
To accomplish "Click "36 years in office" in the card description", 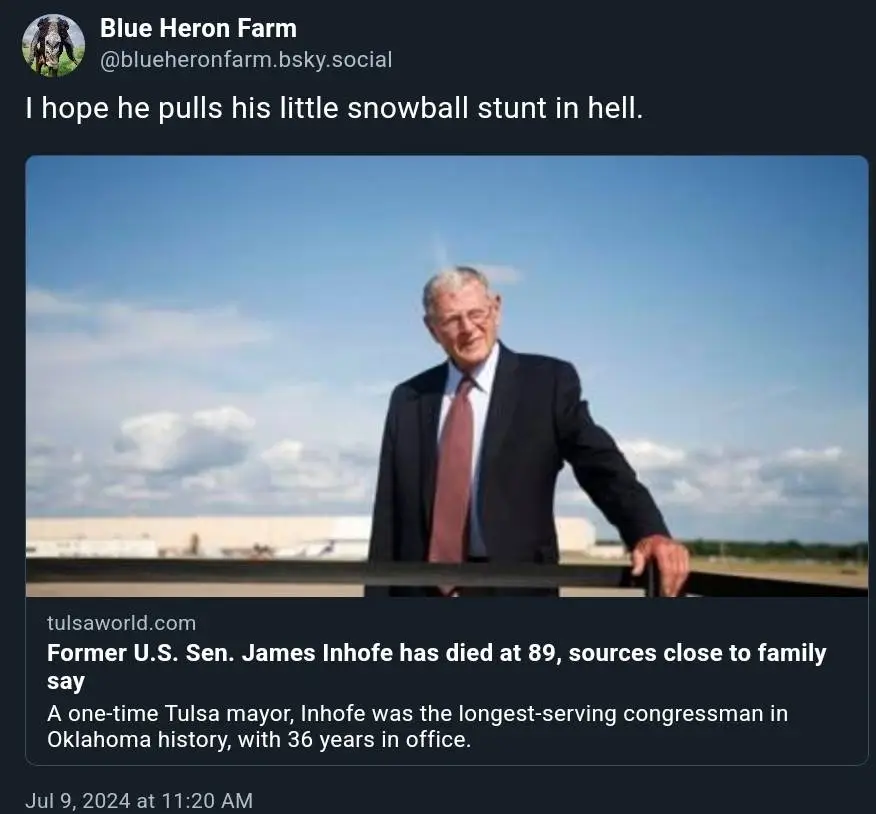I will pyautogui.click(x=378, y=739).
